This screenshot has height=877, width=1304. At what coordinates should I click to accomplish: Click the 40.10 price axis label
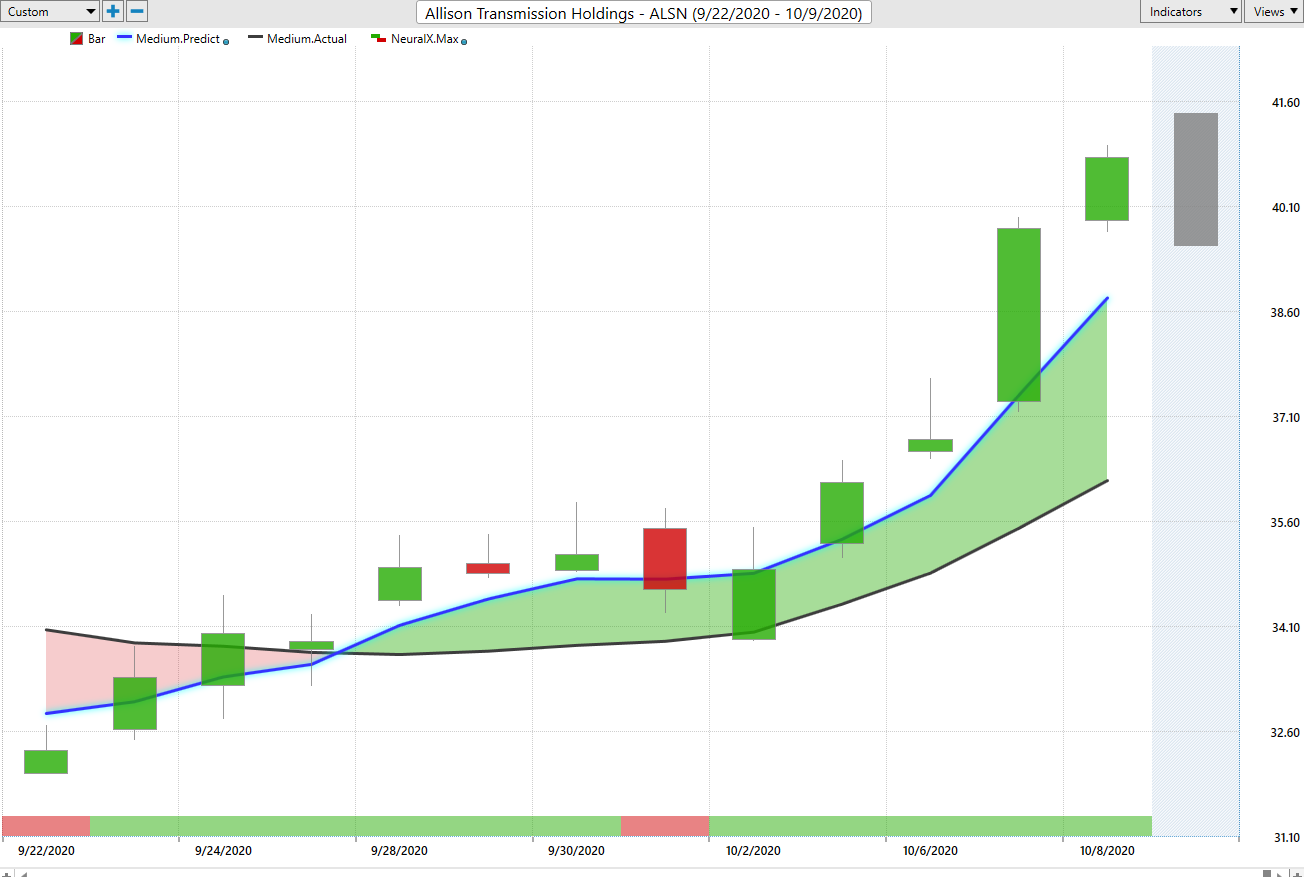tap(1284, 208)
